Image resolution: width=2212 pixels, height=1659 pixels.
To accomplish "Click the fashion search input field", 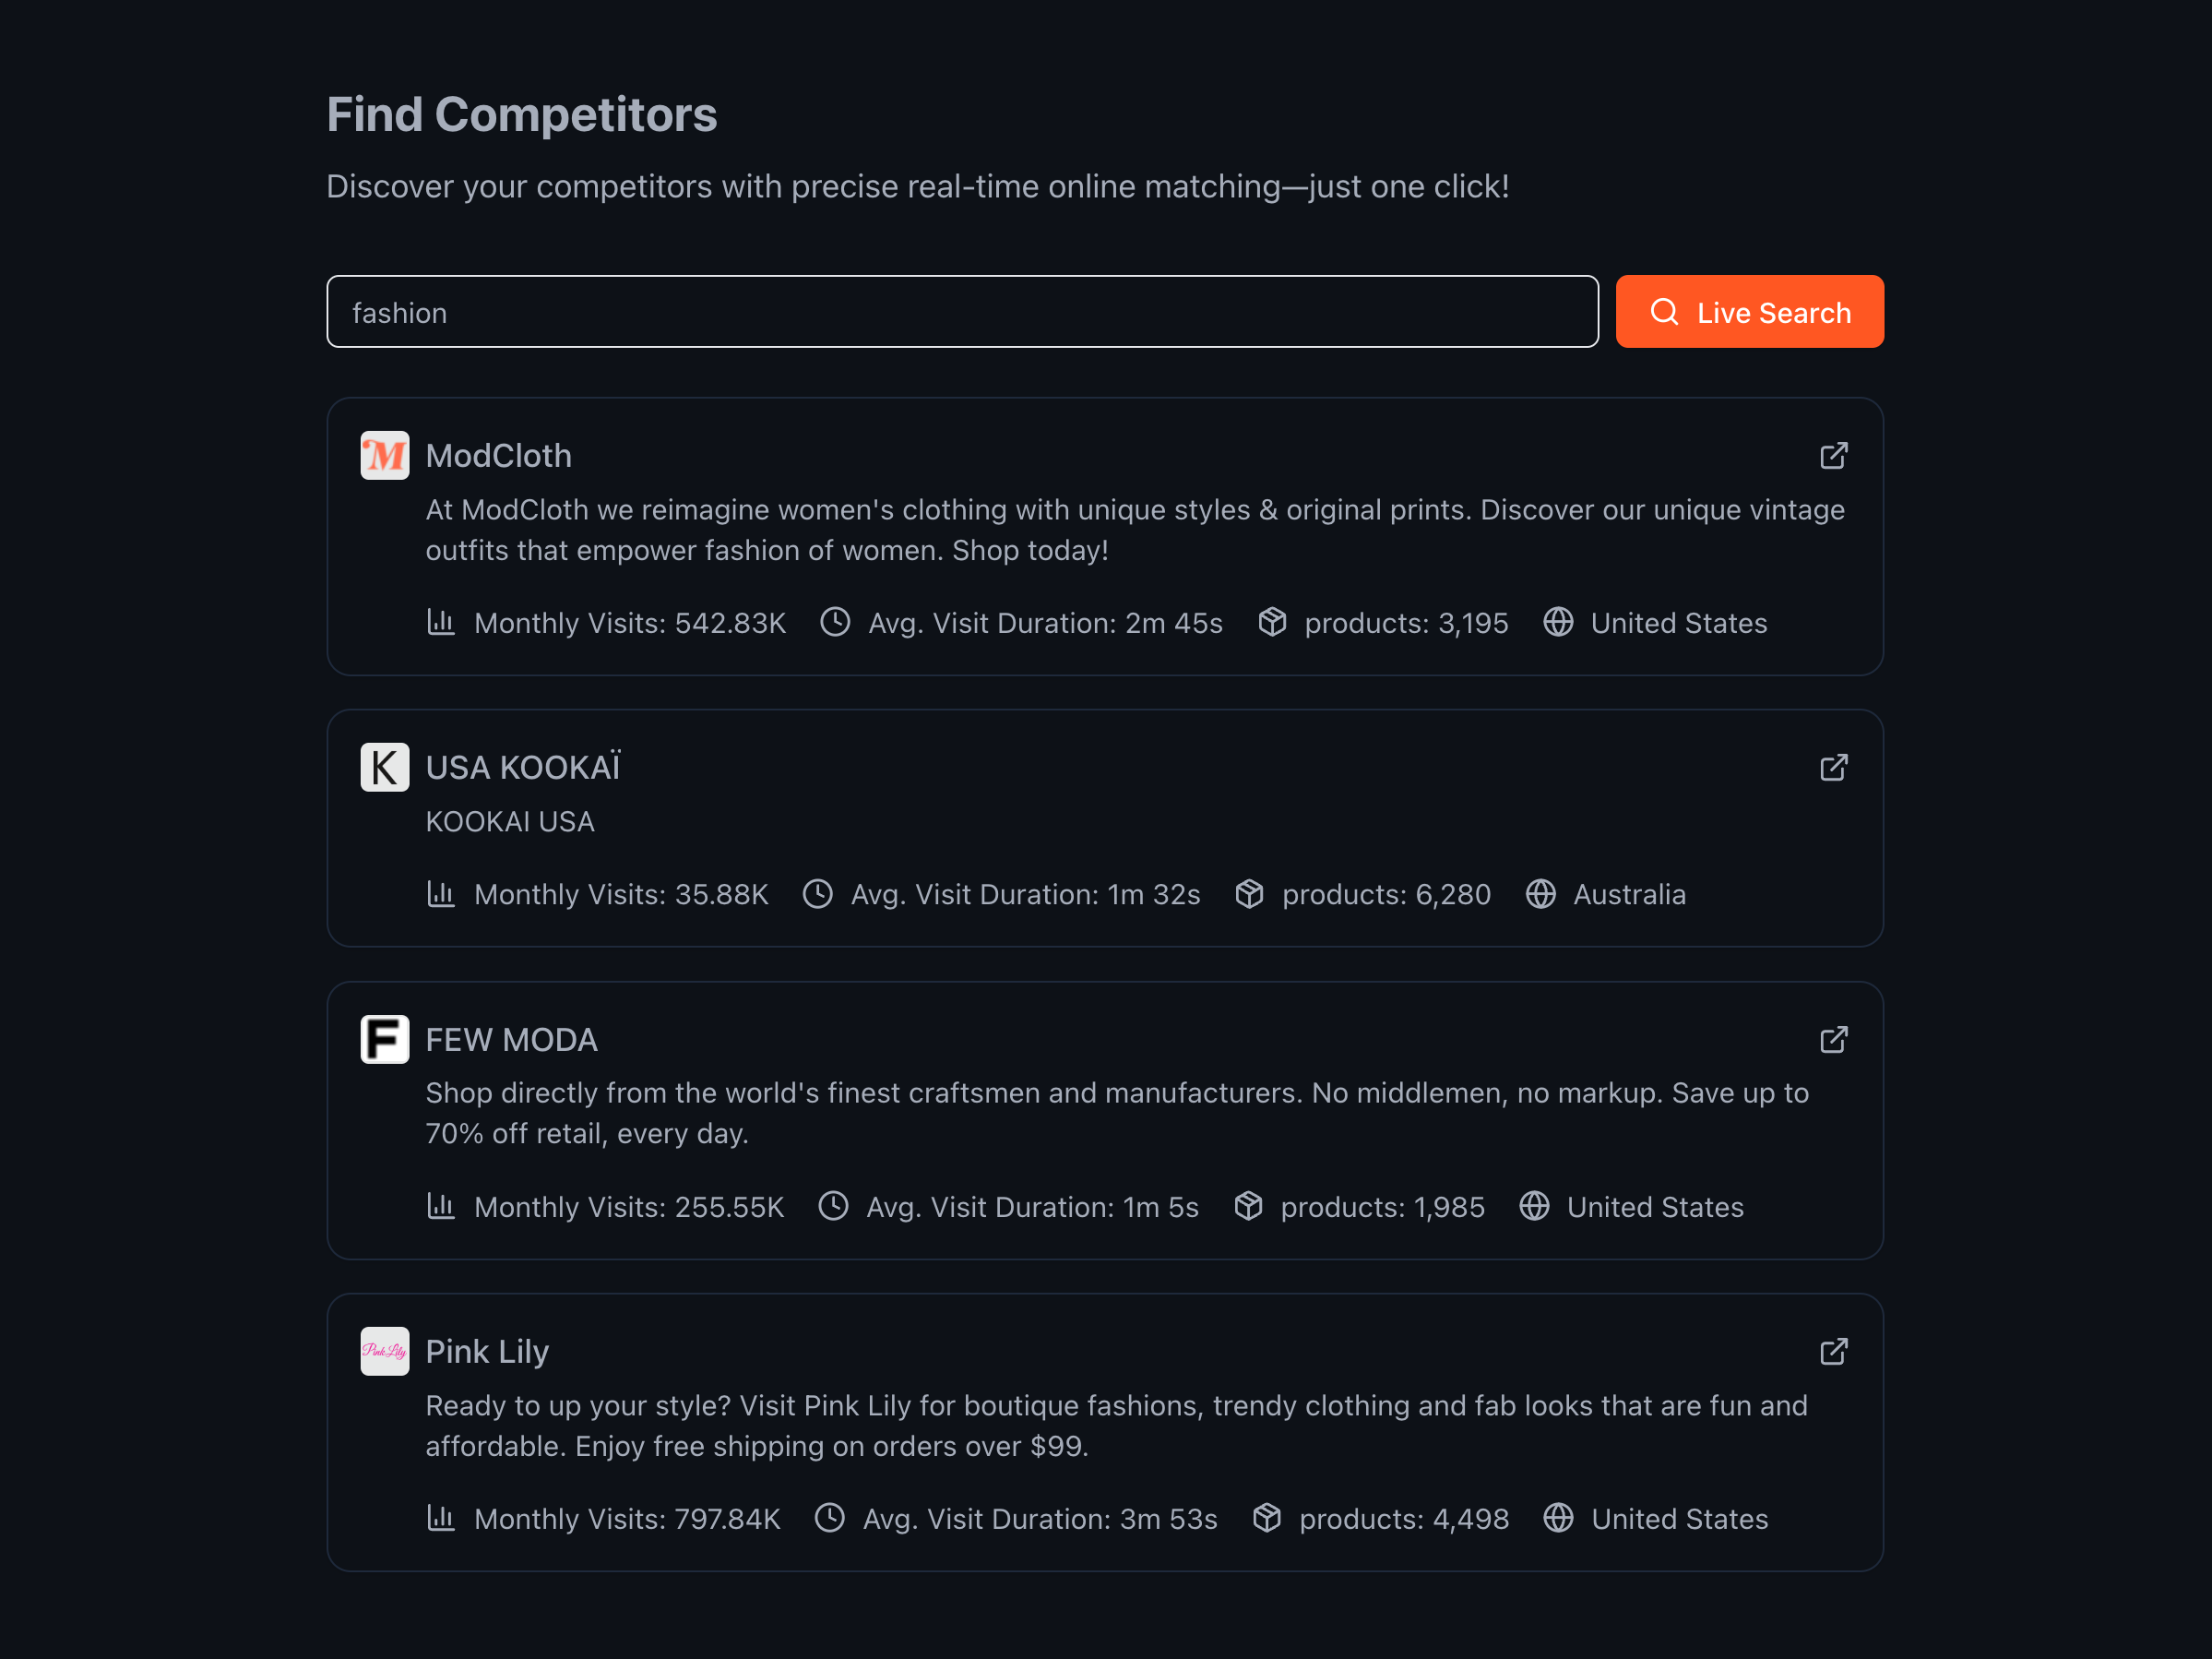I will point(960,311).
